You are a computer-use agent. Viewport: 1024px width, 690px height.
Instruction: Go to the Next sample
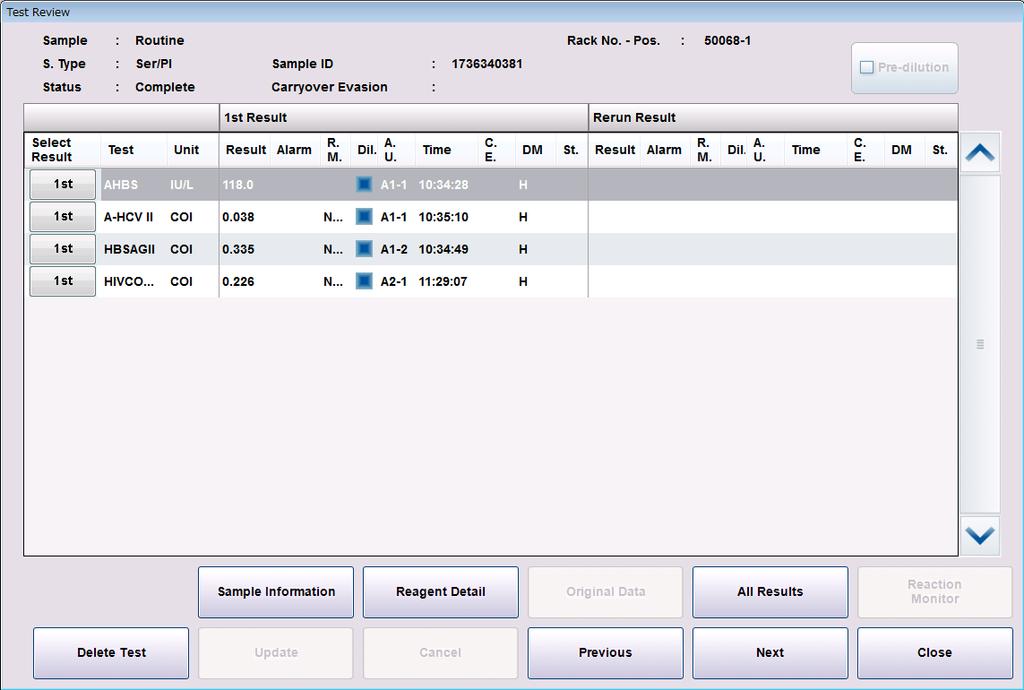tap(770, 653)
